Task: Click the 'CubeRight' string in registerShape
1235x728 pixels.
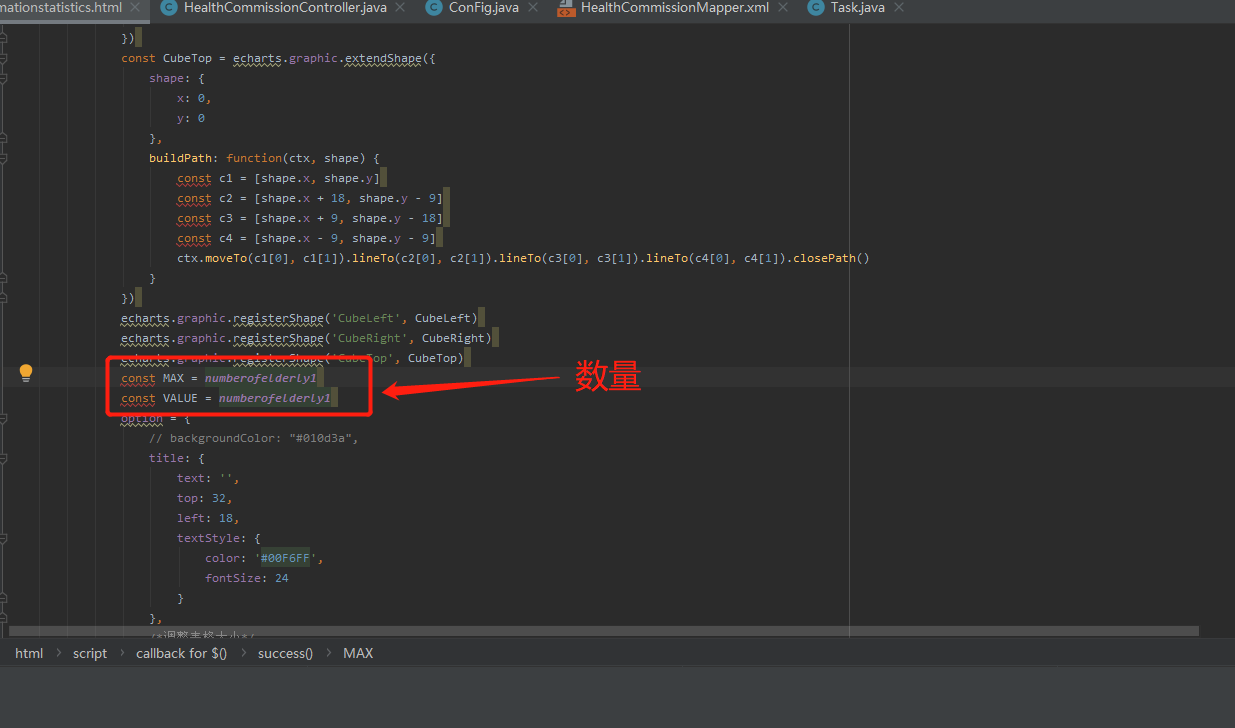Action: pos(369,338)
